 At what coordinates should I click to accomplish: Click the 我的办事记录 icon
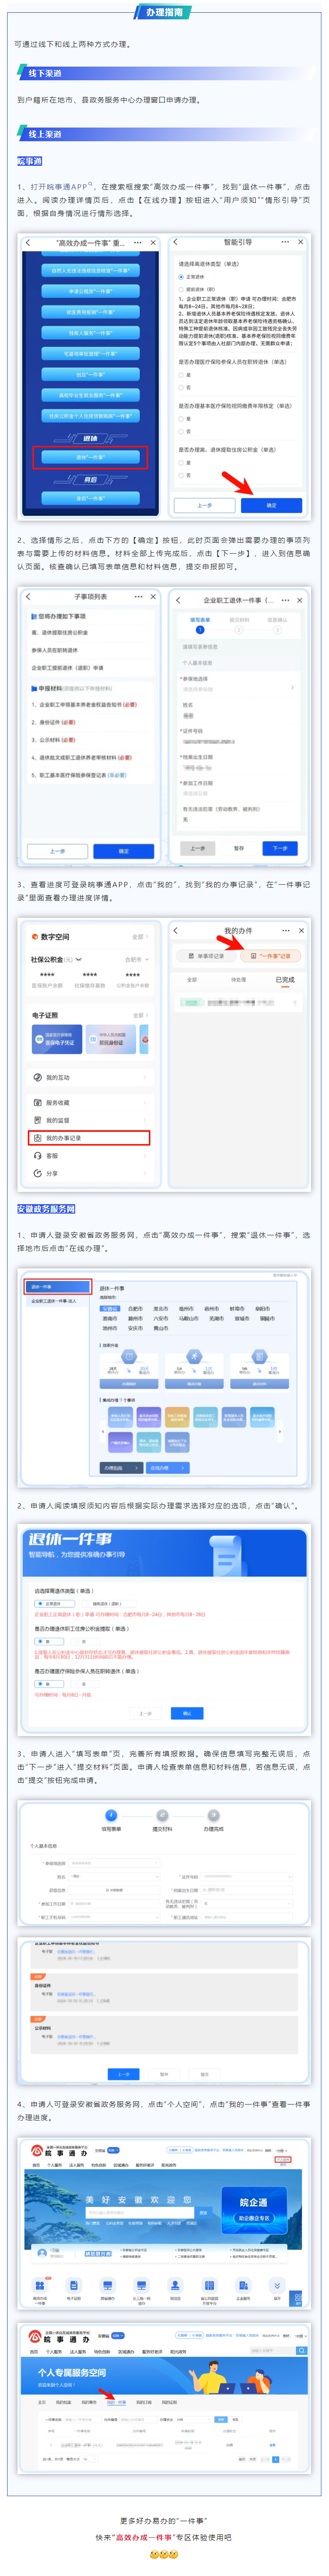tap(37, 1138)
